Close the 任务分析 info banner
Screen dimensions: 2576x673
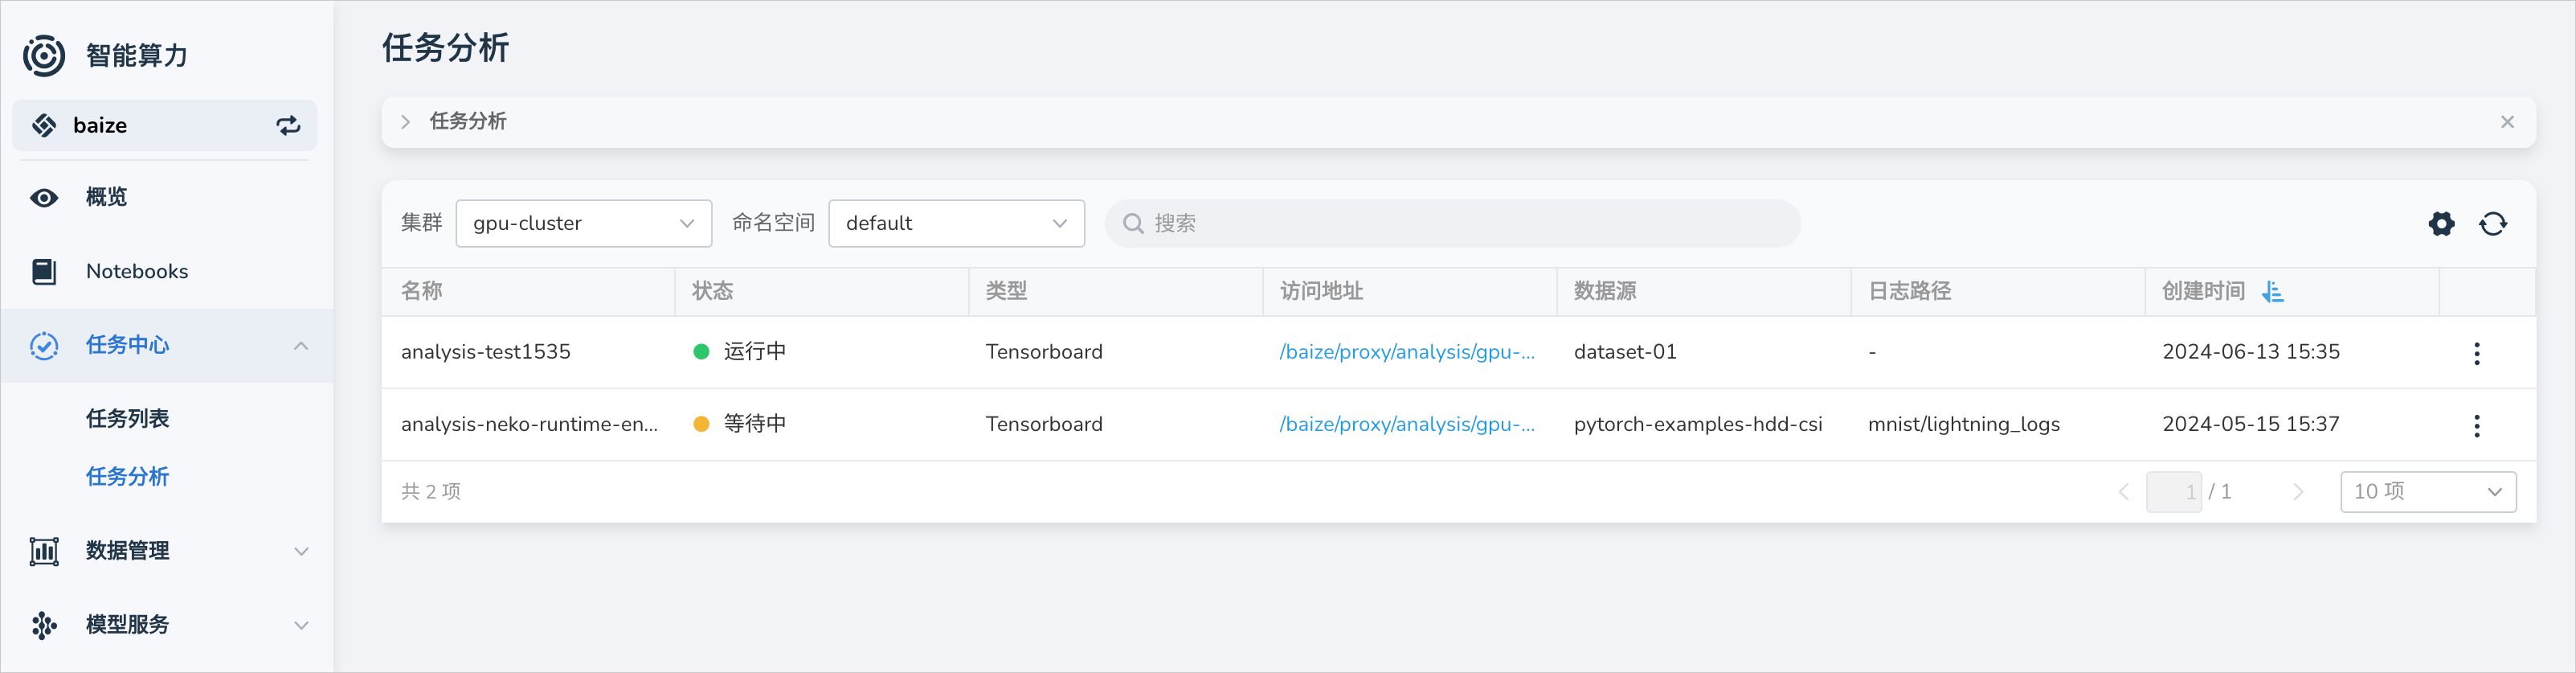[2506, 122]
